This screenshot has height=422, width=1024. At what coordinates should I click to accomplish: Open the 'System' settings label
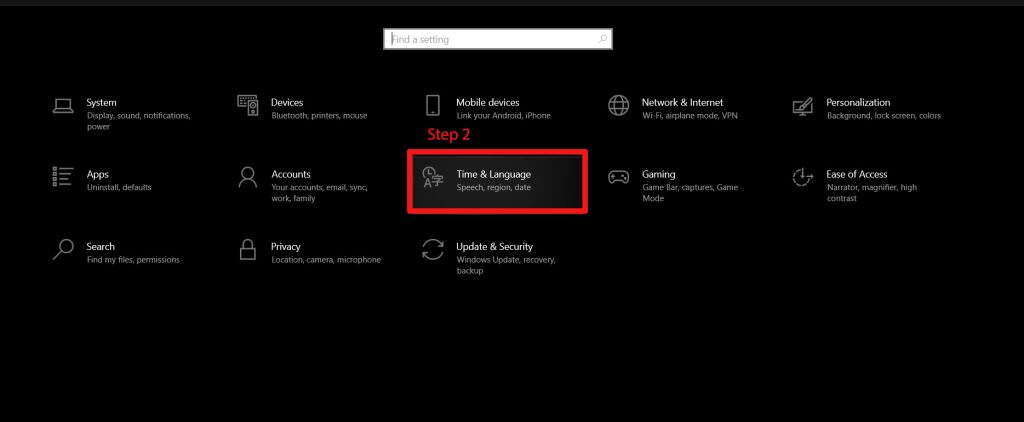(101, 103)
